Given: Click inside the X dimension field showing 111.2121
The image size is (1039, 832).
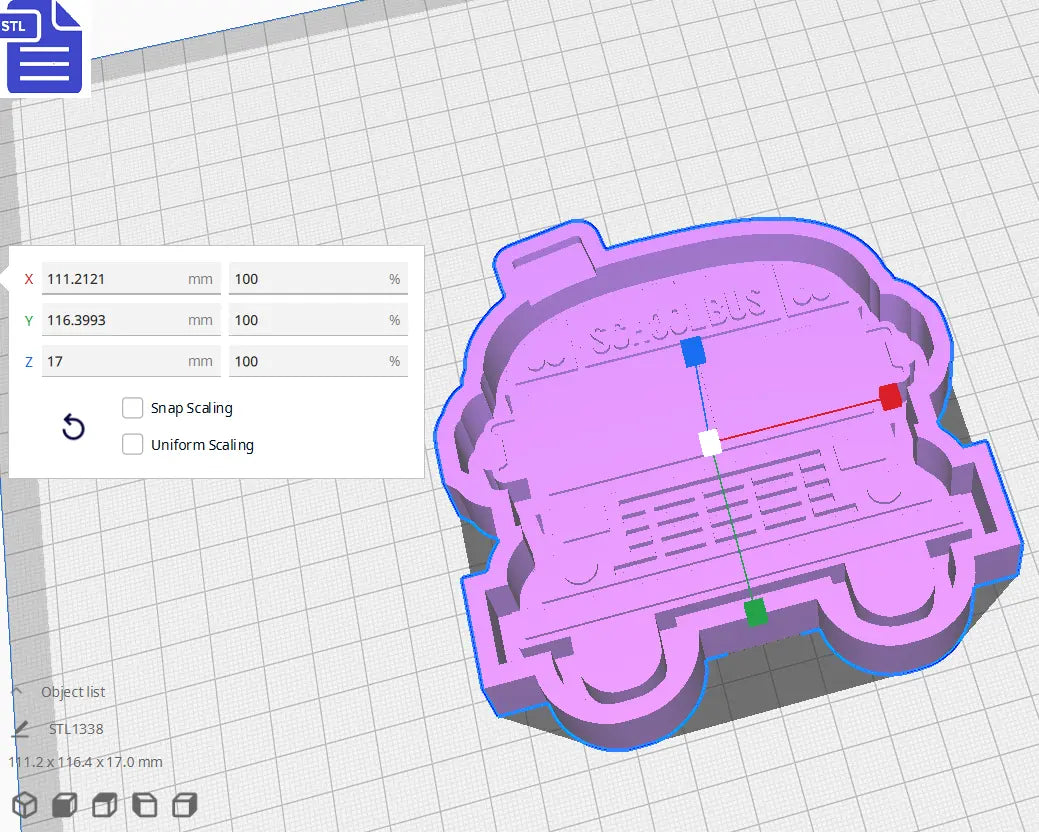Looking at the screenshot, I should click(130, 278).
